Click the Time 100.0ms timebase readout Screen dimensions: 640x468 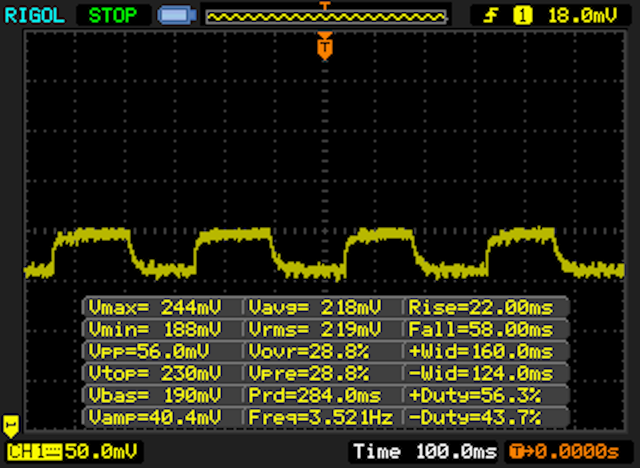(425, 452)
